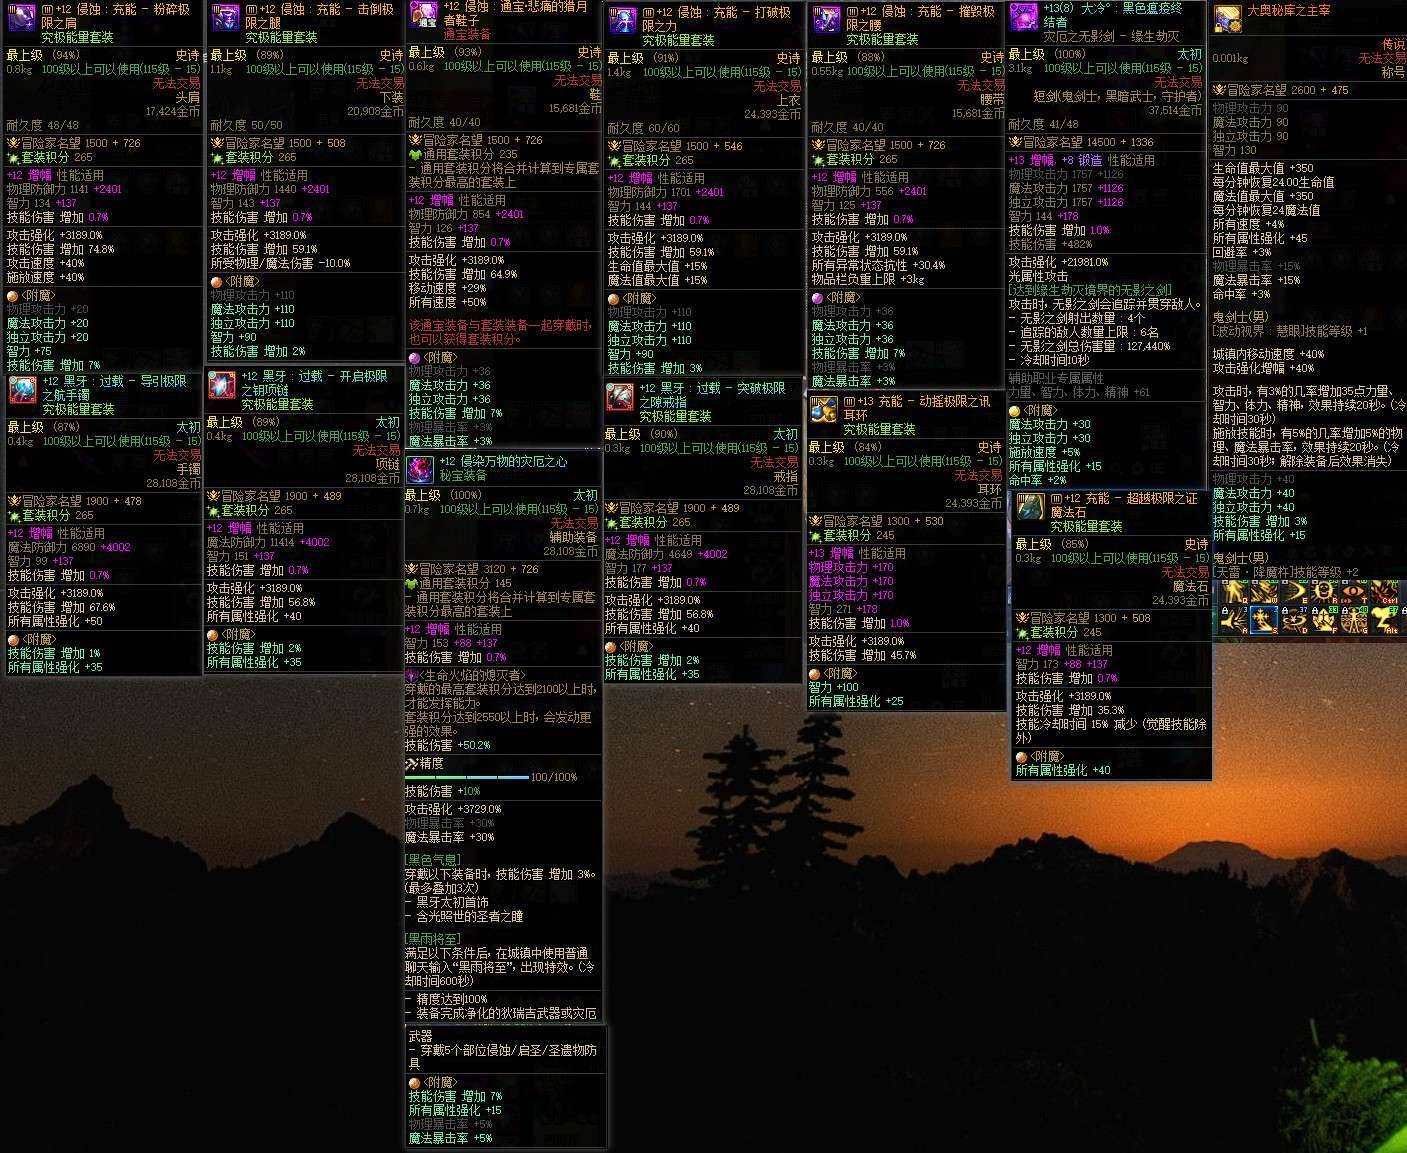This screenshot has height=1153, width=1407.
Task: Select the locked skill bound to D
Action: 1295,620
